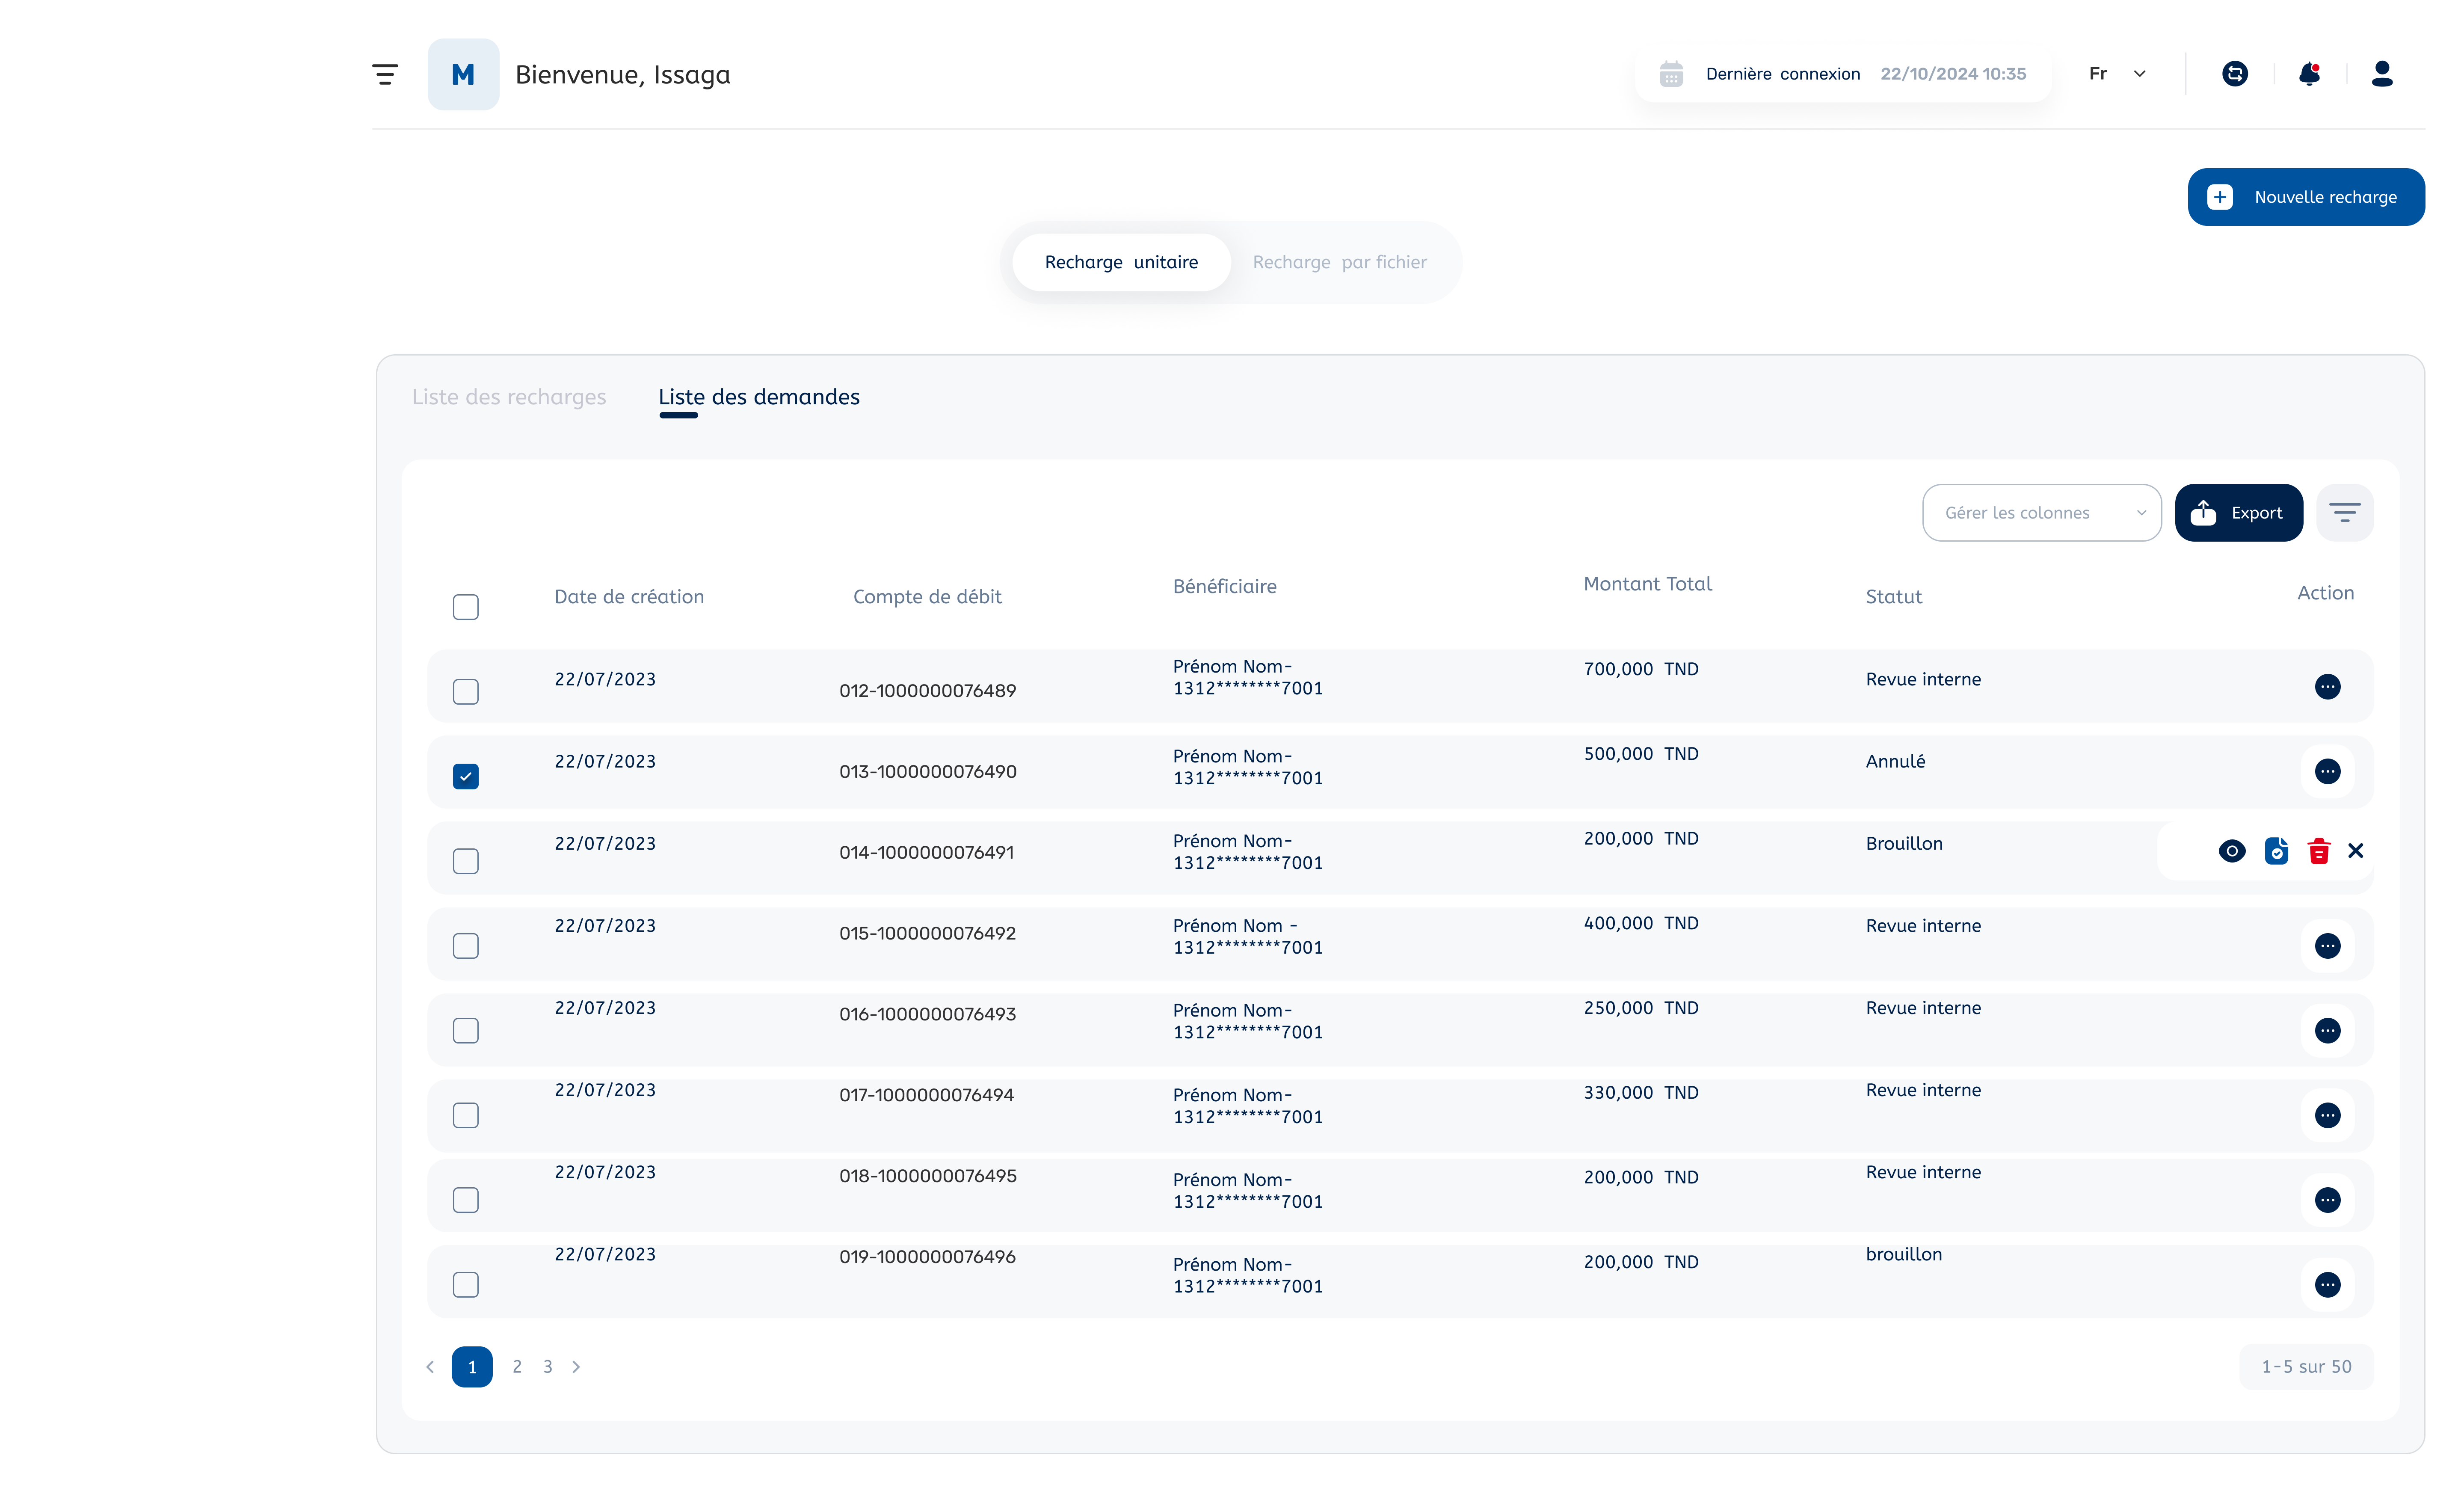Select the row with account 012-1000000076489
This screenshot has width=2464, height=1494.
click(x=466, y=692)
